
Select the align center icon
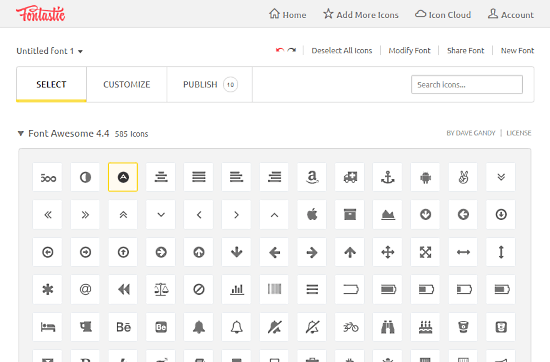(161, 177)
